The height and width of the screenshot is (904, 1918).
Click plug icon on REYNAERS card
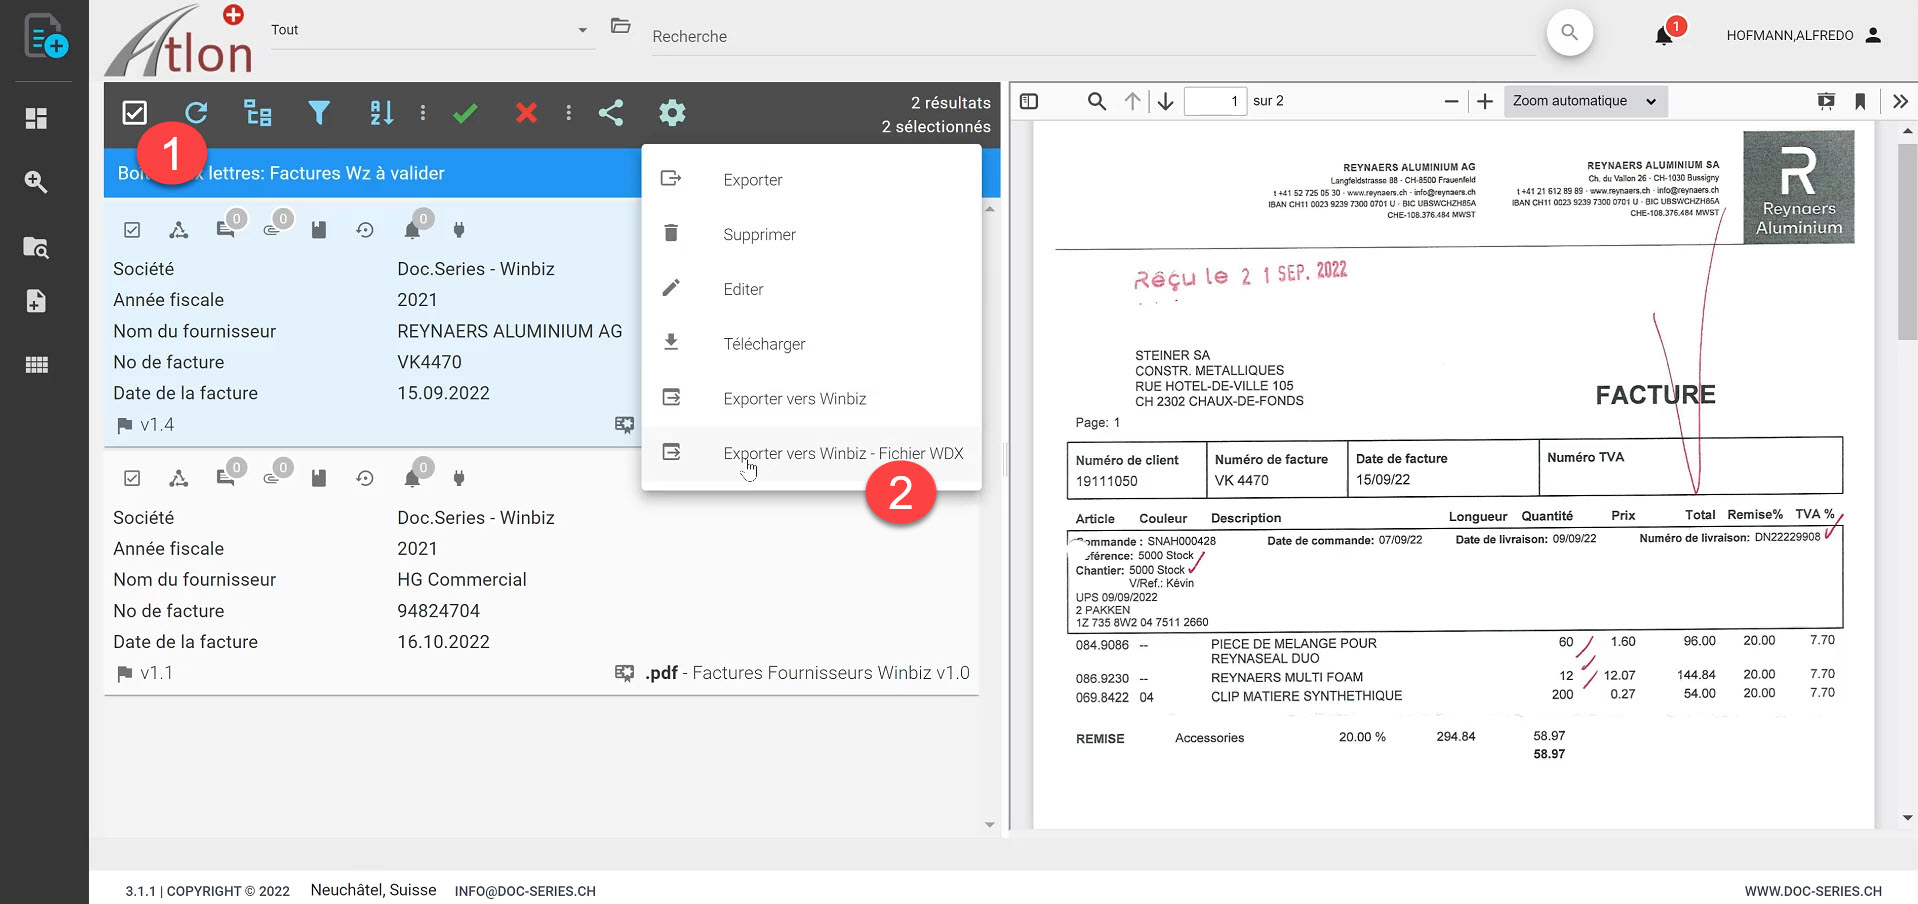click(x=459, y=230)
